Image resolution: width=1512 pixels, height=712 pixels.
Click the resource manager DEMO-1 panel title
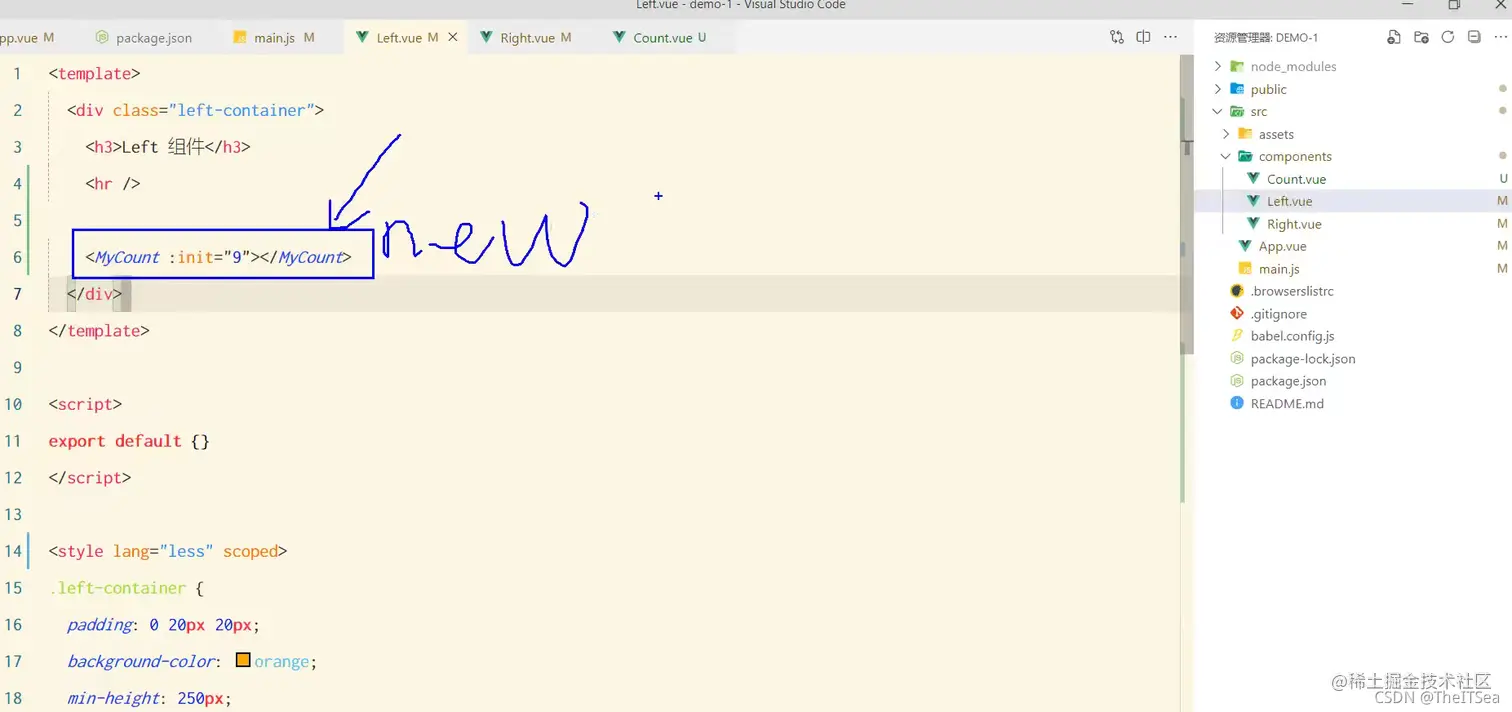click(x=1266, y=38)
